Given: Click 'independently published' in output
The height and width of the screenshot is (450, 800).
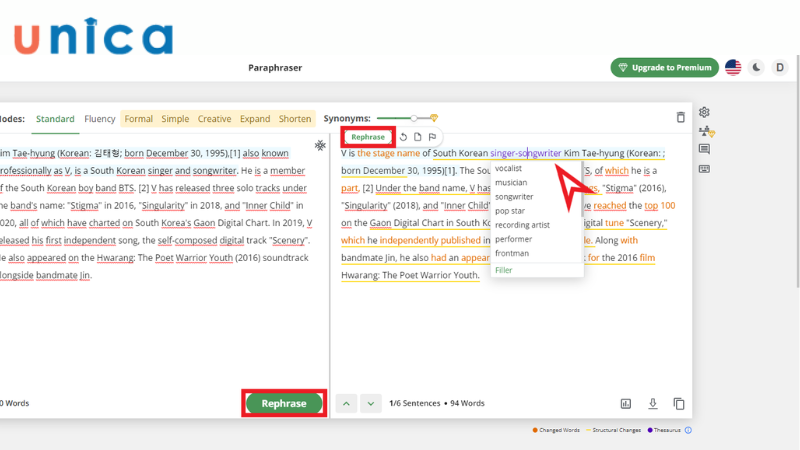Looking at the screenshot, I should (430, 240).
